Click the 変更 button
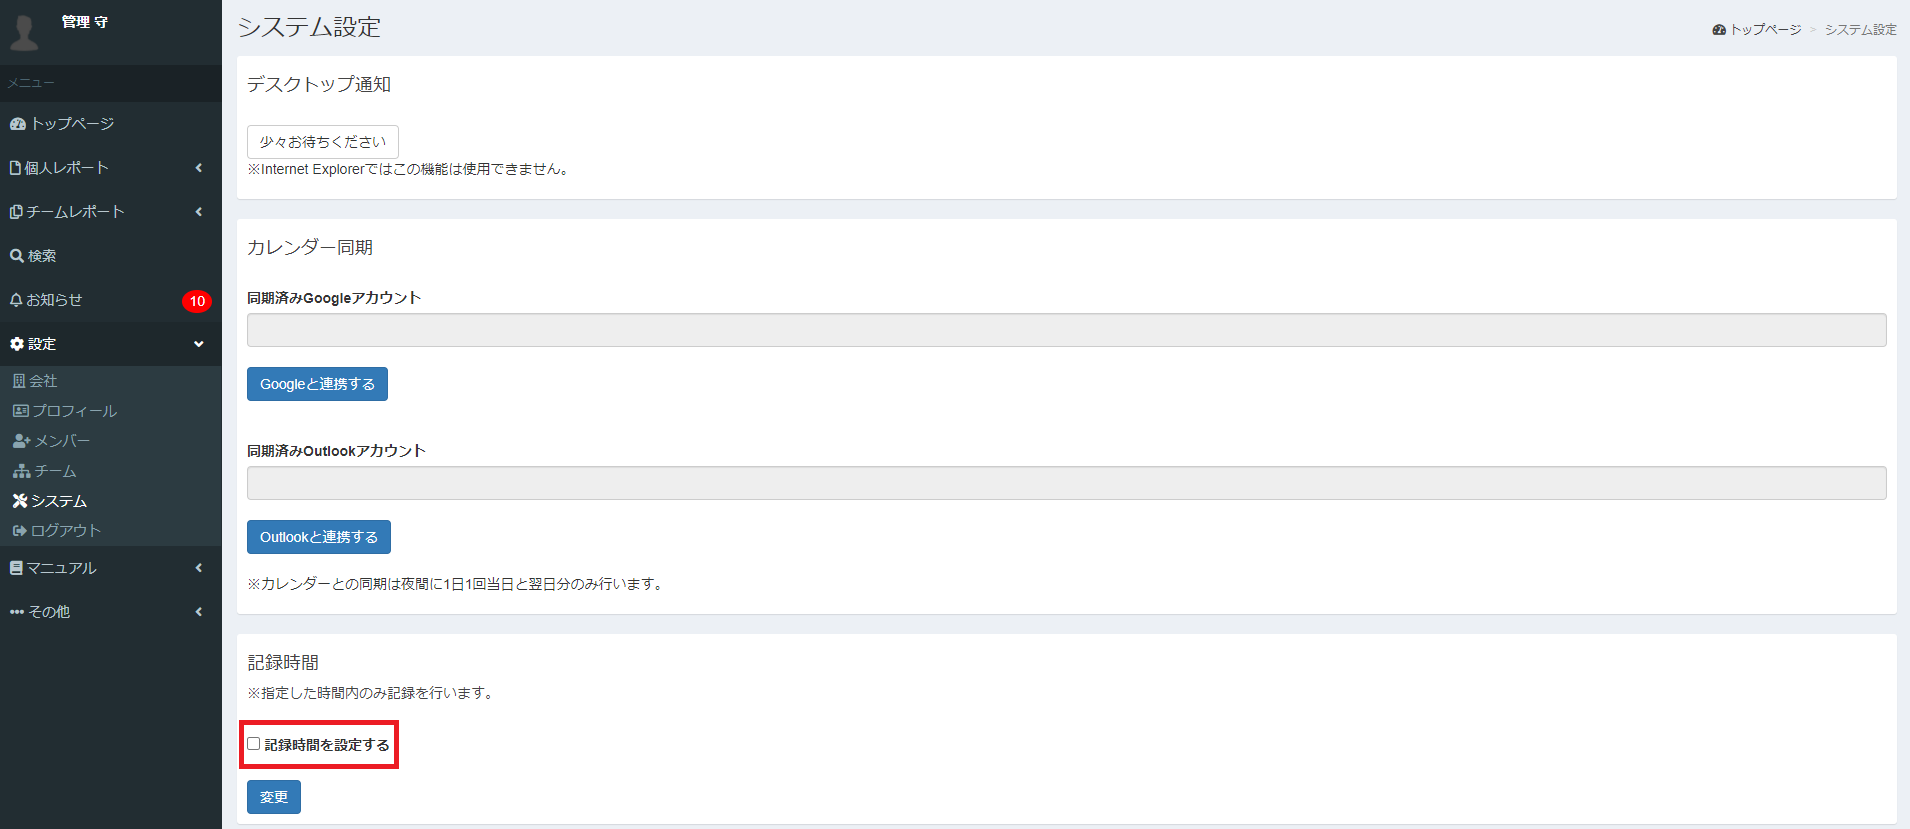Screen dimensions: 1910x829 (x=274, y=797)
